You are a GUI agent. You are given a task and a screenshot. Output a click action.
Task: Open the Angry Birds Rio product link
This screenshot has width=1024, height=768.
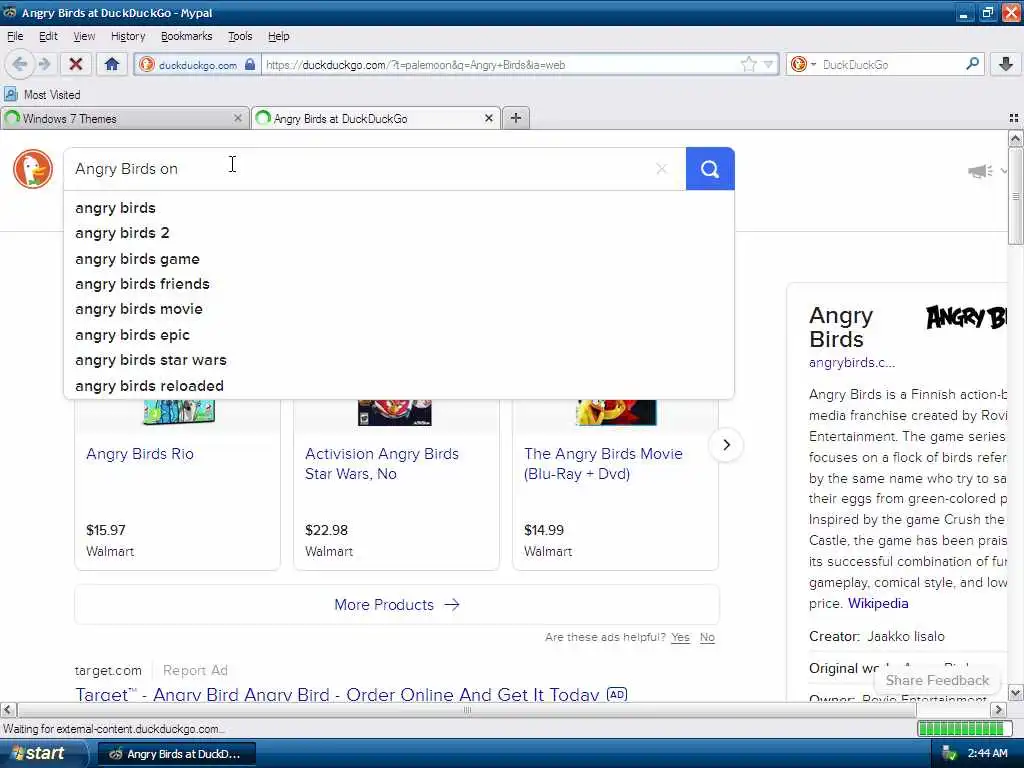click(x=140, y=454)
